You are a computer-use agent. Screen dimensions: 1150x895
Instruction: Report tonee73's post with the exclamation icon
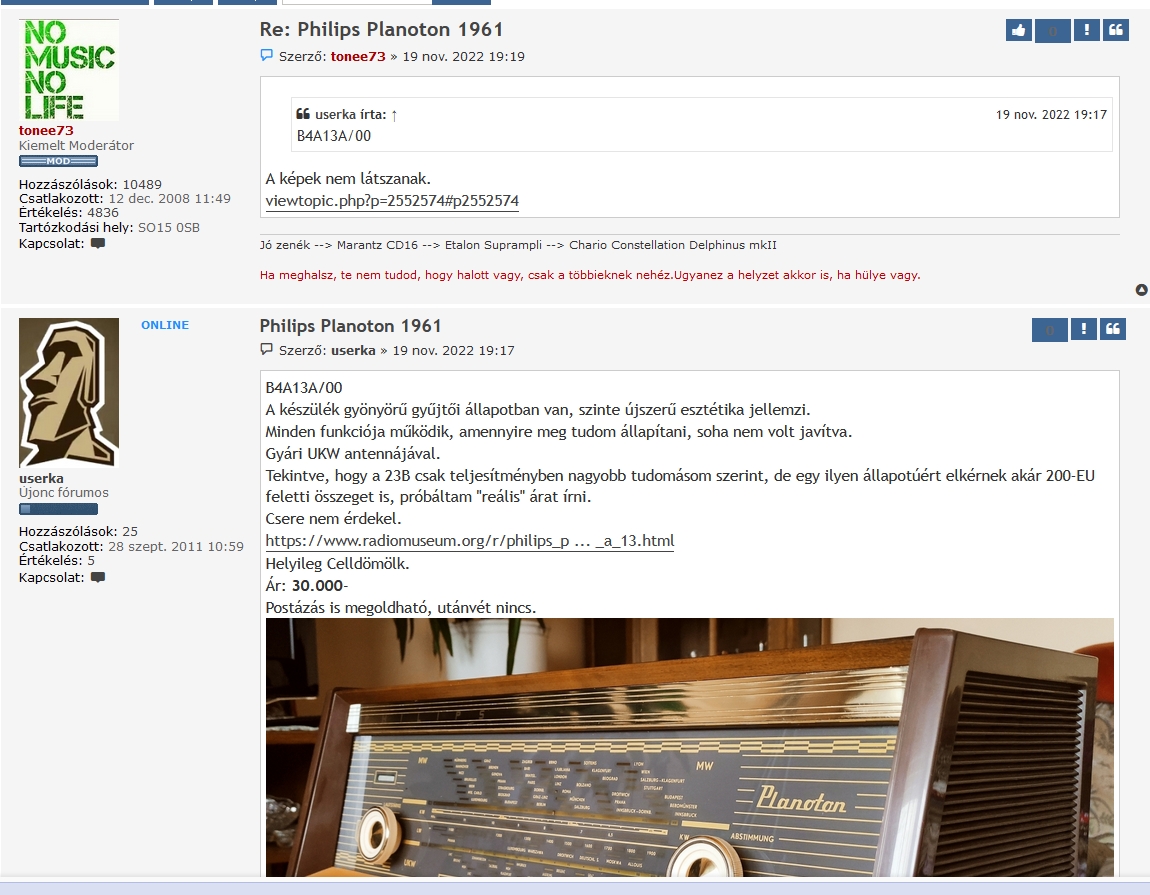1086,30
